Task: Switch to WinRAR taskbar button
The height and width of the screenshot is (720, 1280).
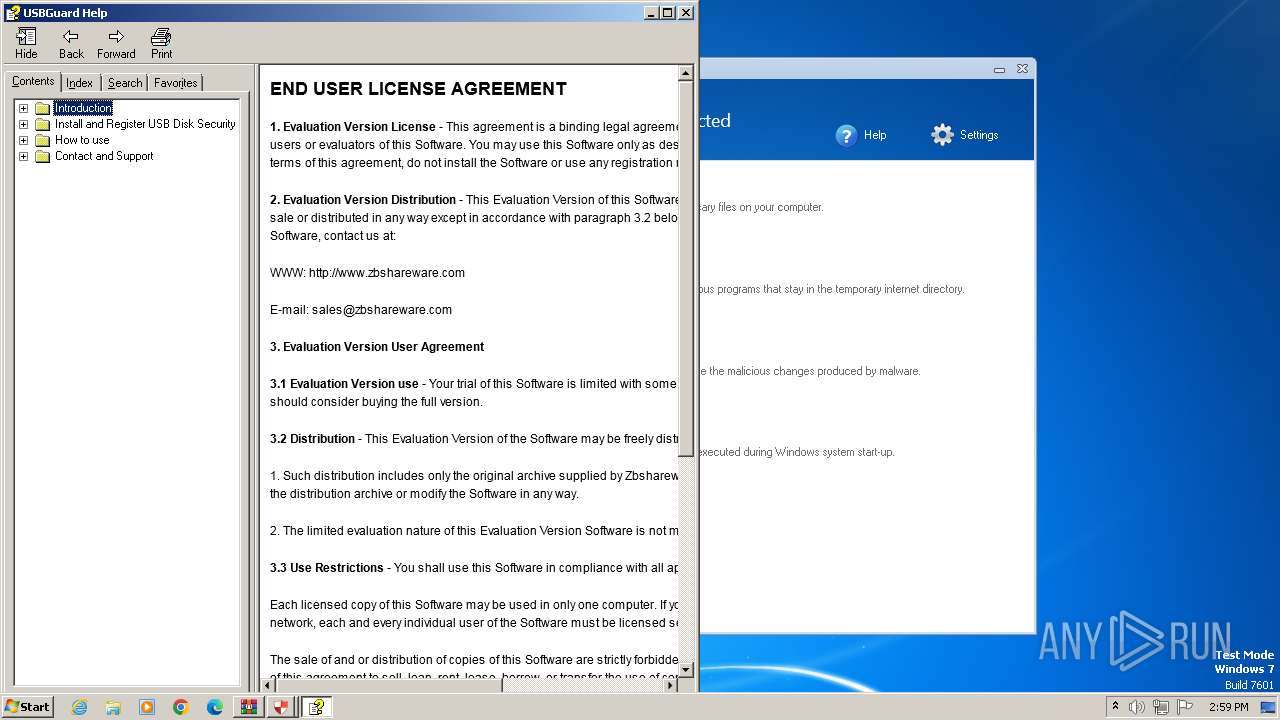Action: coord(248,707)
